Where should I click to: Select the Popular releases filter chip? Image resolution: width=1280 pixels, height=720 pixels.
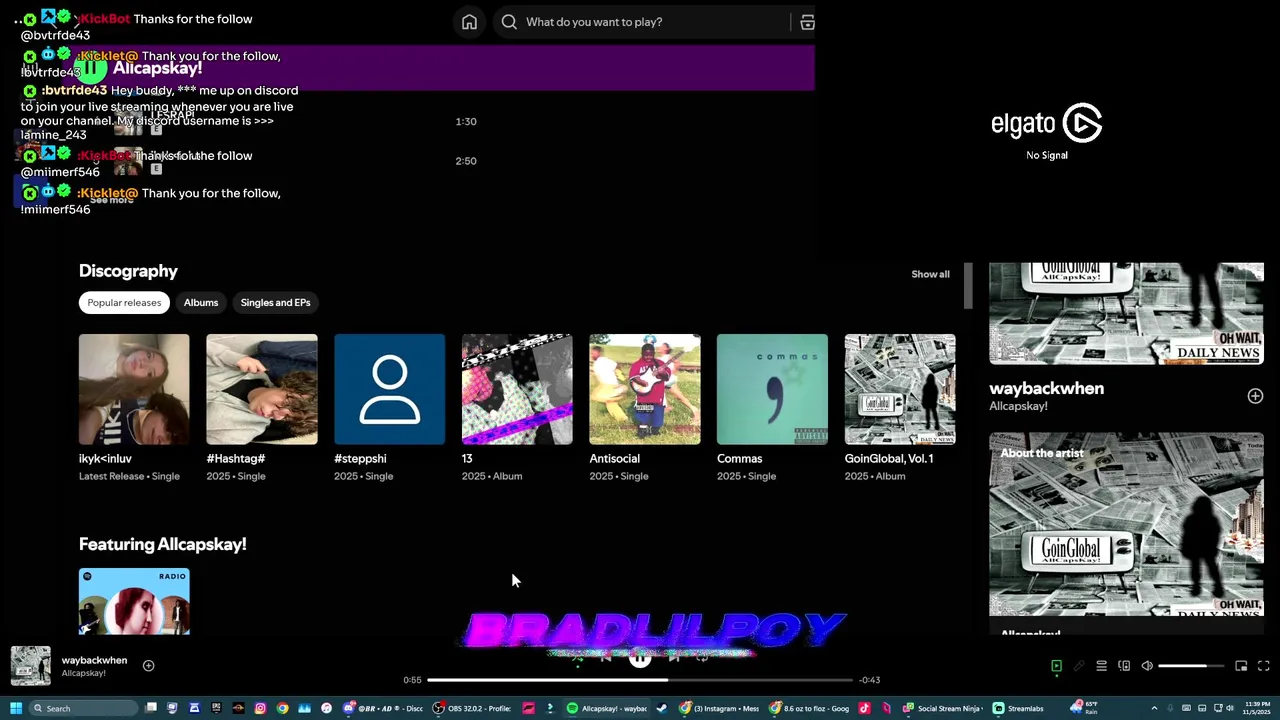tap(124, 302)
